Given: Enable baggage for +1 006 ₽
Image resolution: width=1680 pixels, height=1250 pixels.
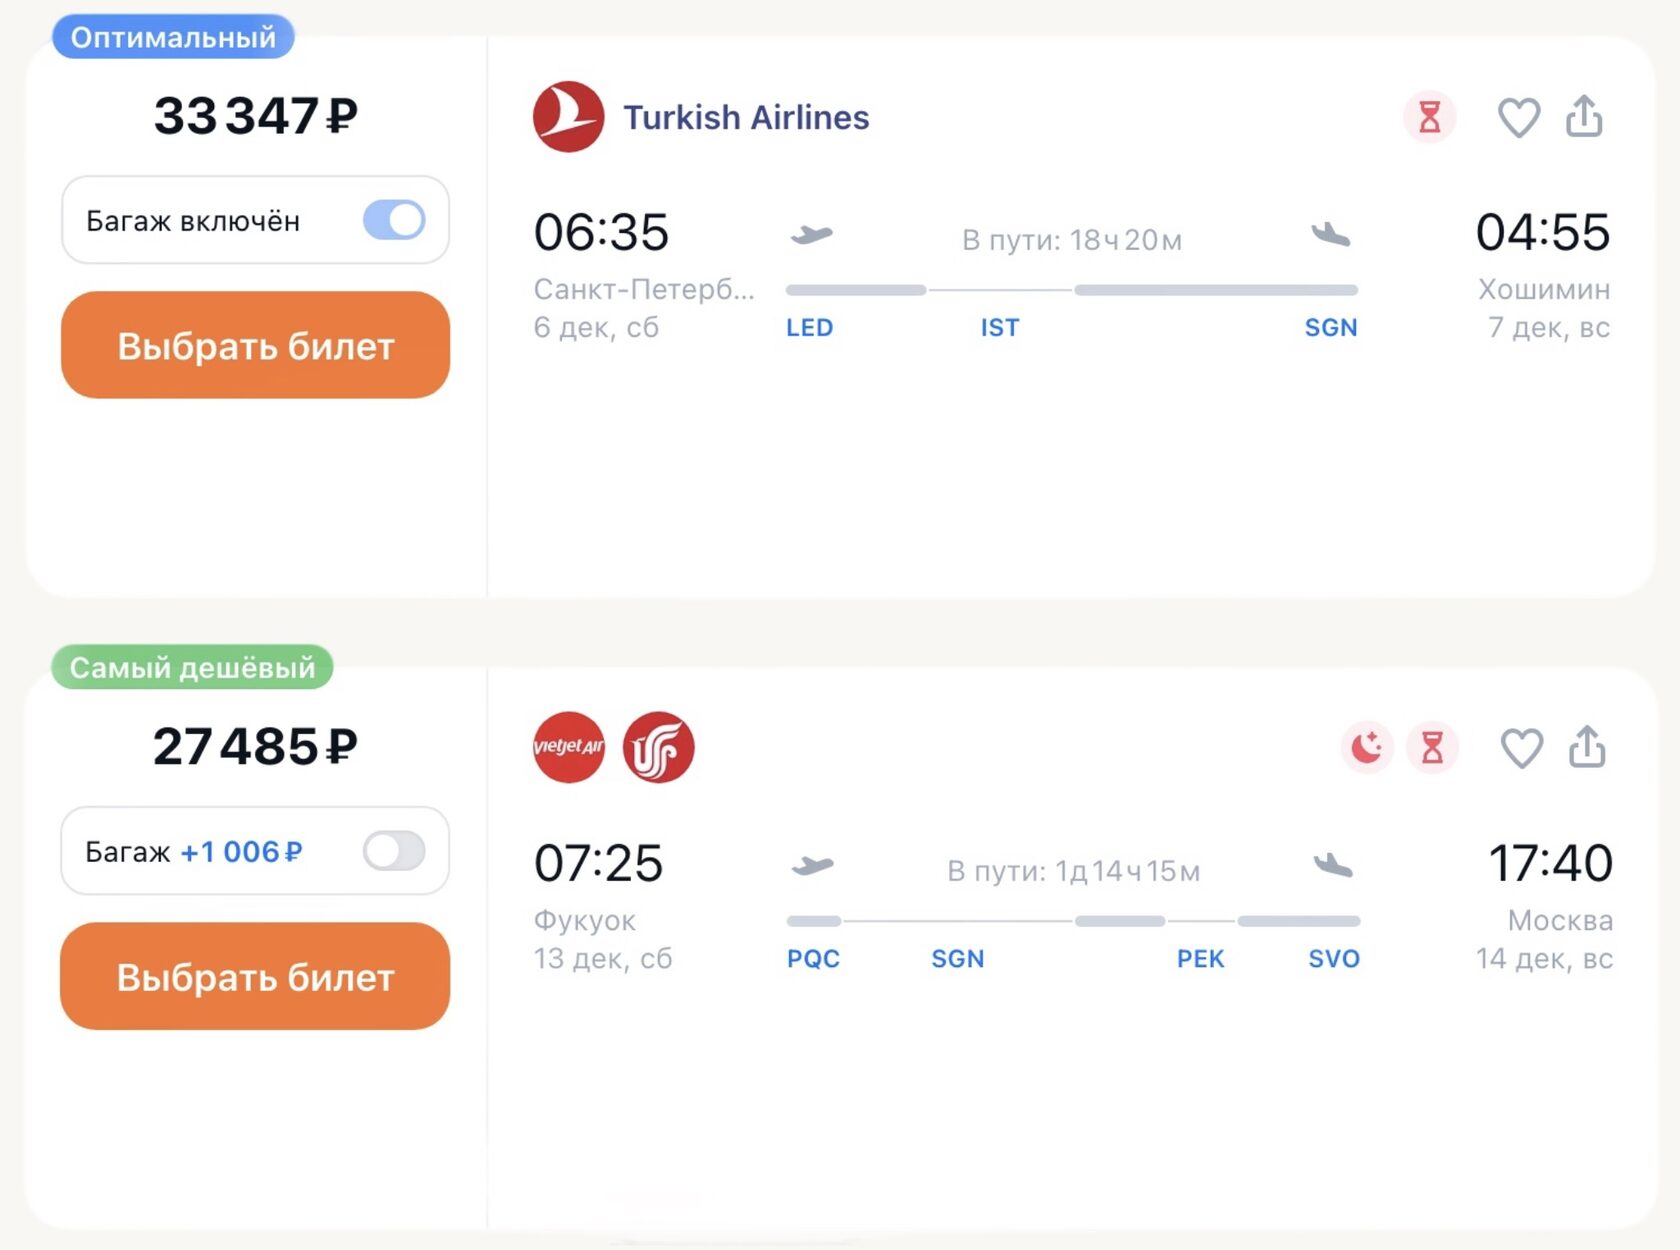Looking at the screenshot, I should pyautogui.click(x=394, y=851).
